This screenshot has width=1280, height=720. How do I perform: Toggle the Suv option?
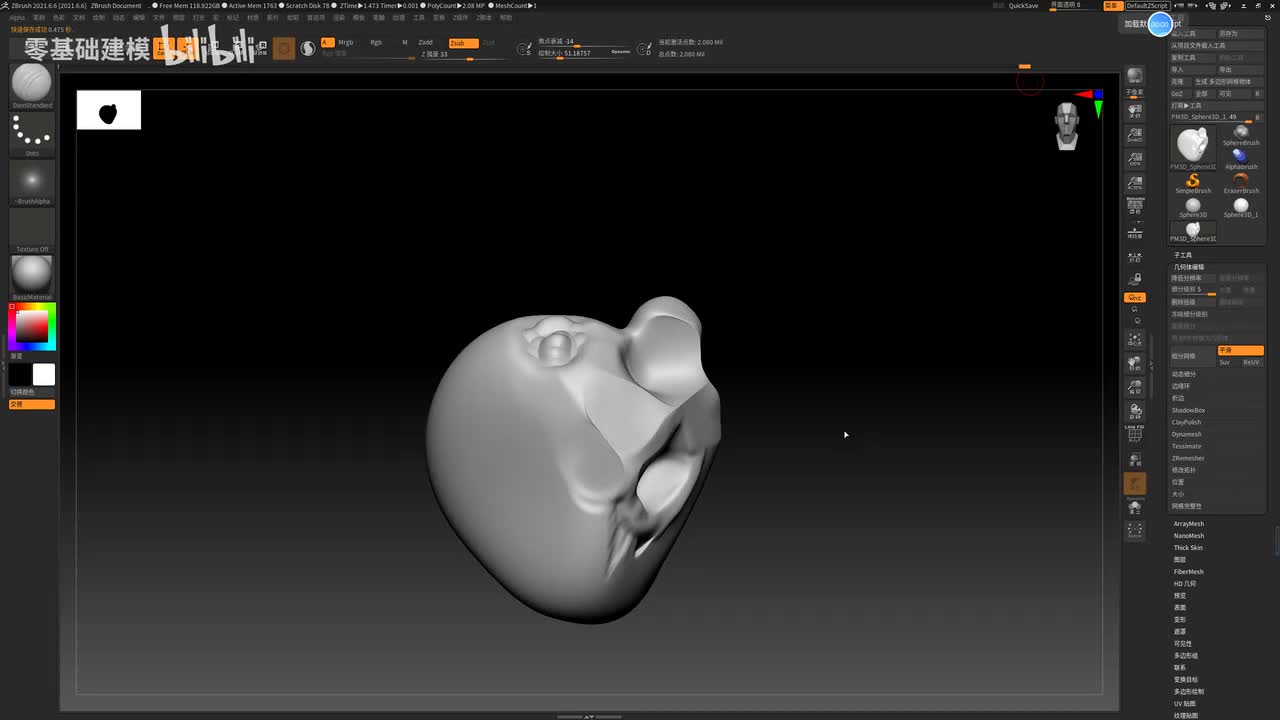coord(1224,362)
